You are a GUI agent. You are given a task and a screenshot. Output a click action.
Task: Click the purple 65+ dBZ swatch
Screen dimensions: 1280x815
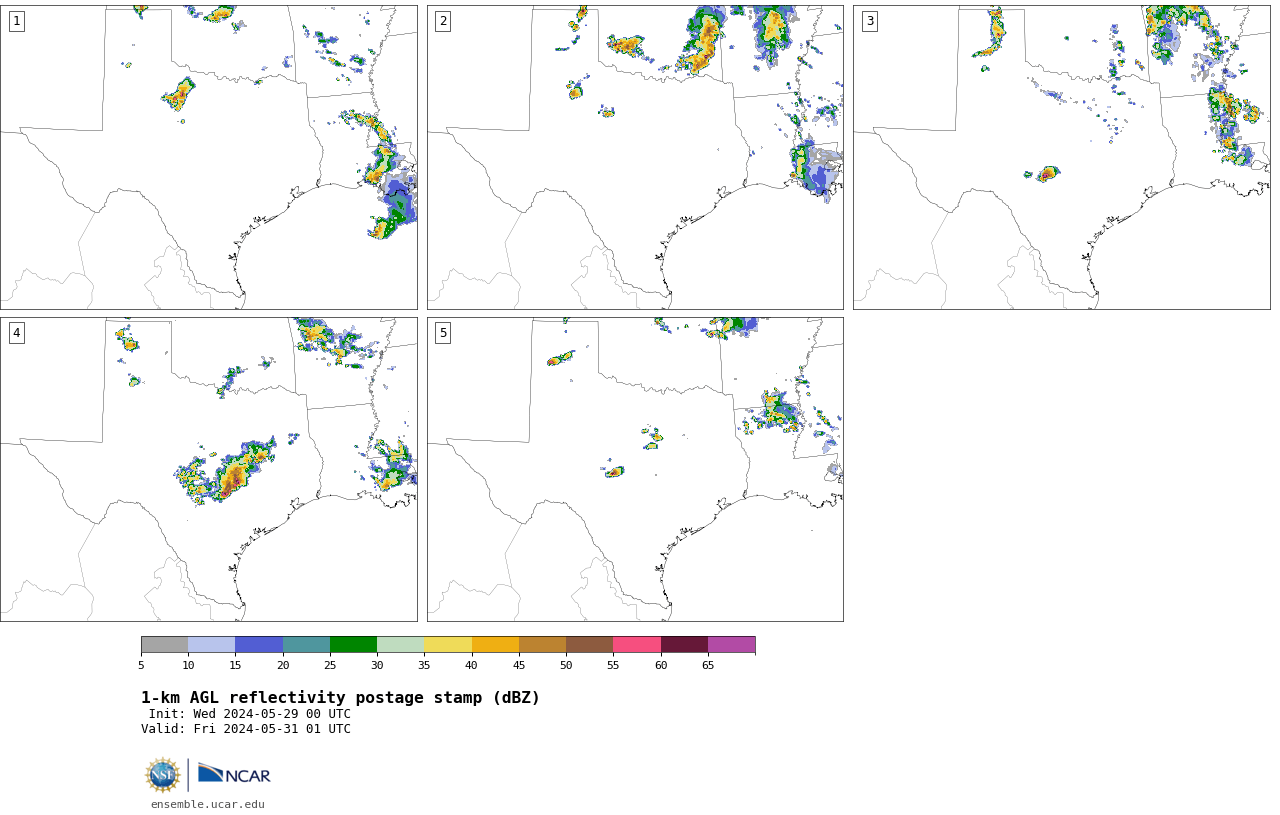(731, 644)
